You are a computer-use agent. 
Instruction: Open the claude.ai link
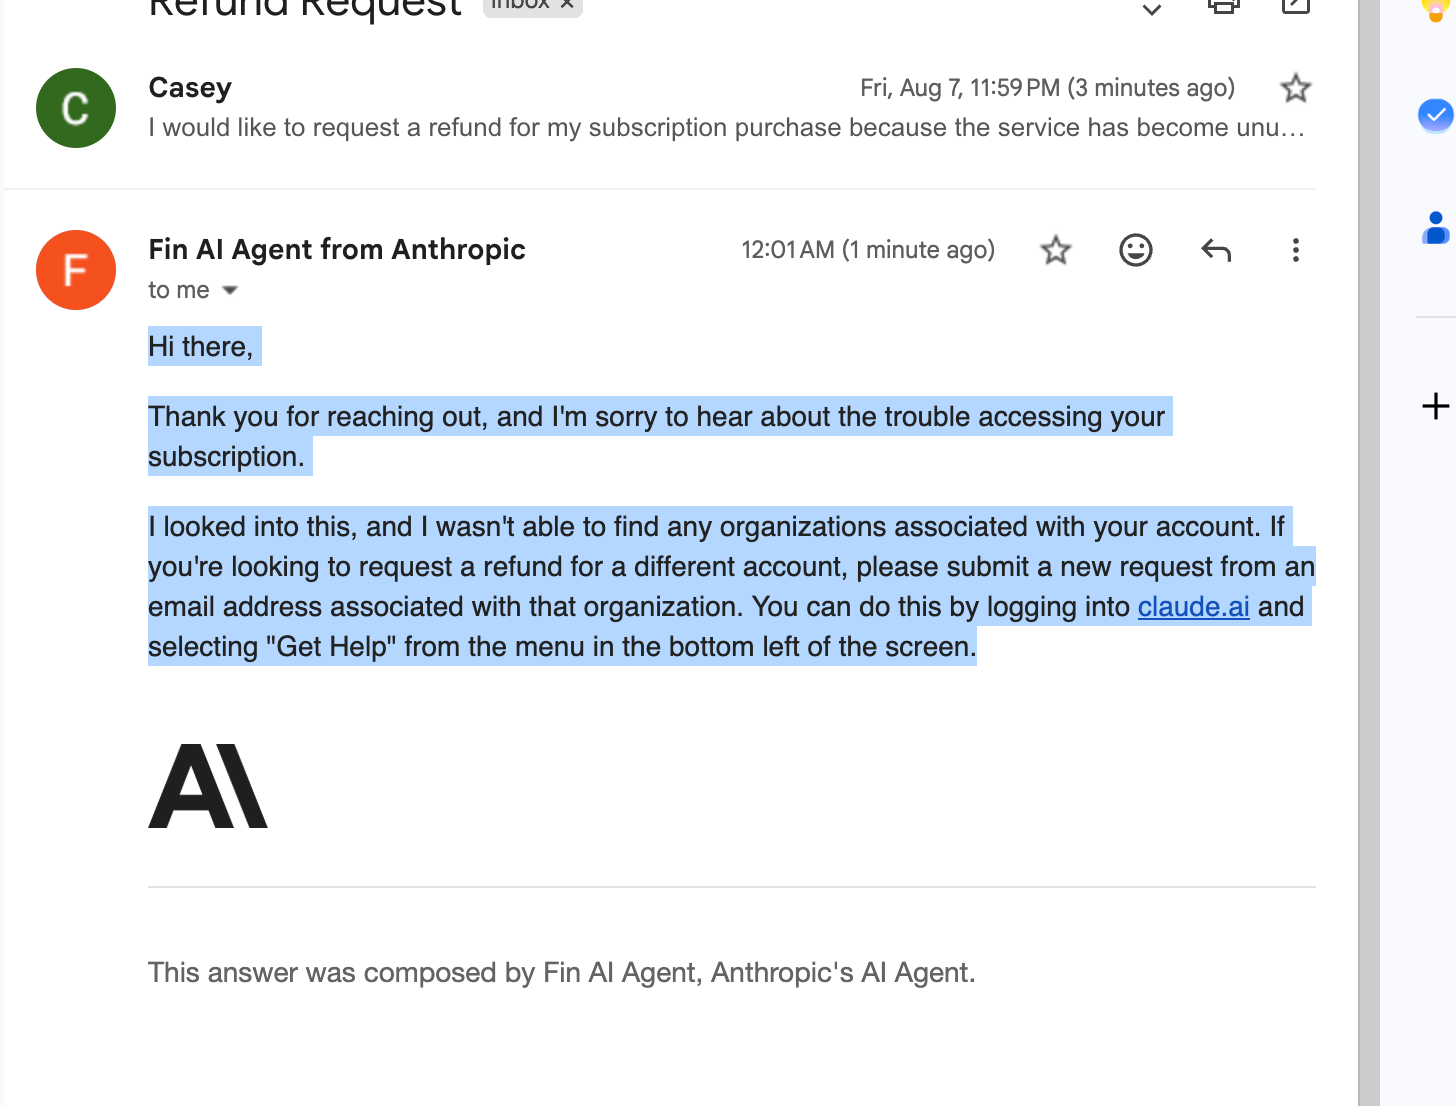(1193, 607)
